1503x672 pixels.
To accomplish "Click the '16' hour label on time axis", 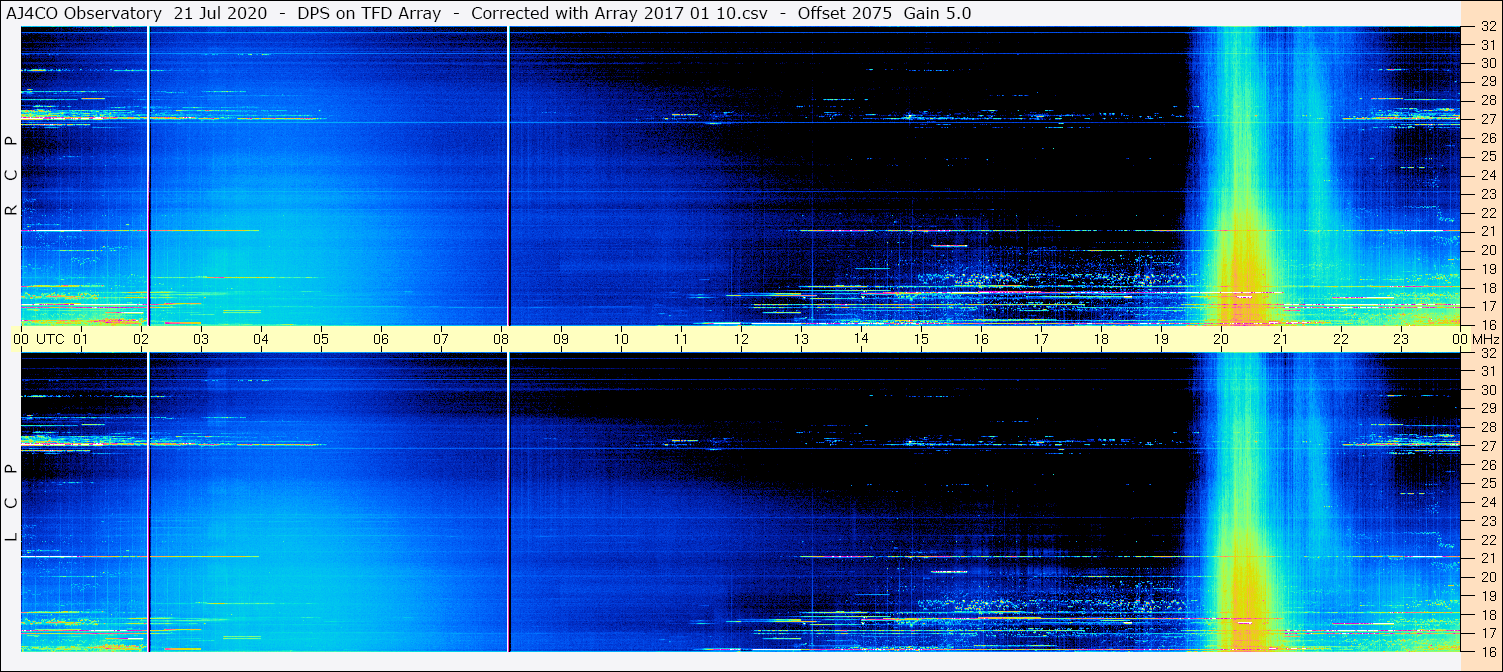I will click(981, 339).
